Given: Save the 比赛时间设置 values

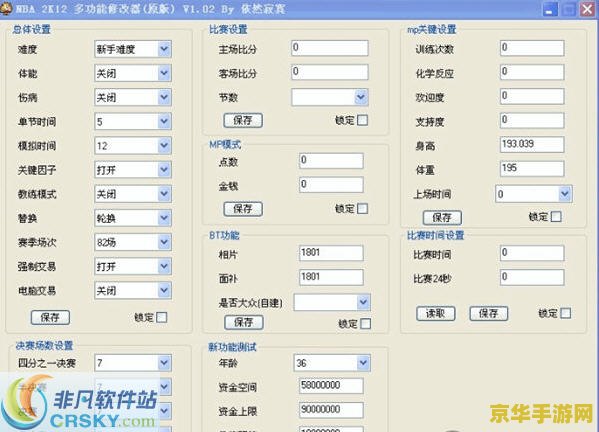Looking at the screenshot, I should pos(489,314).
